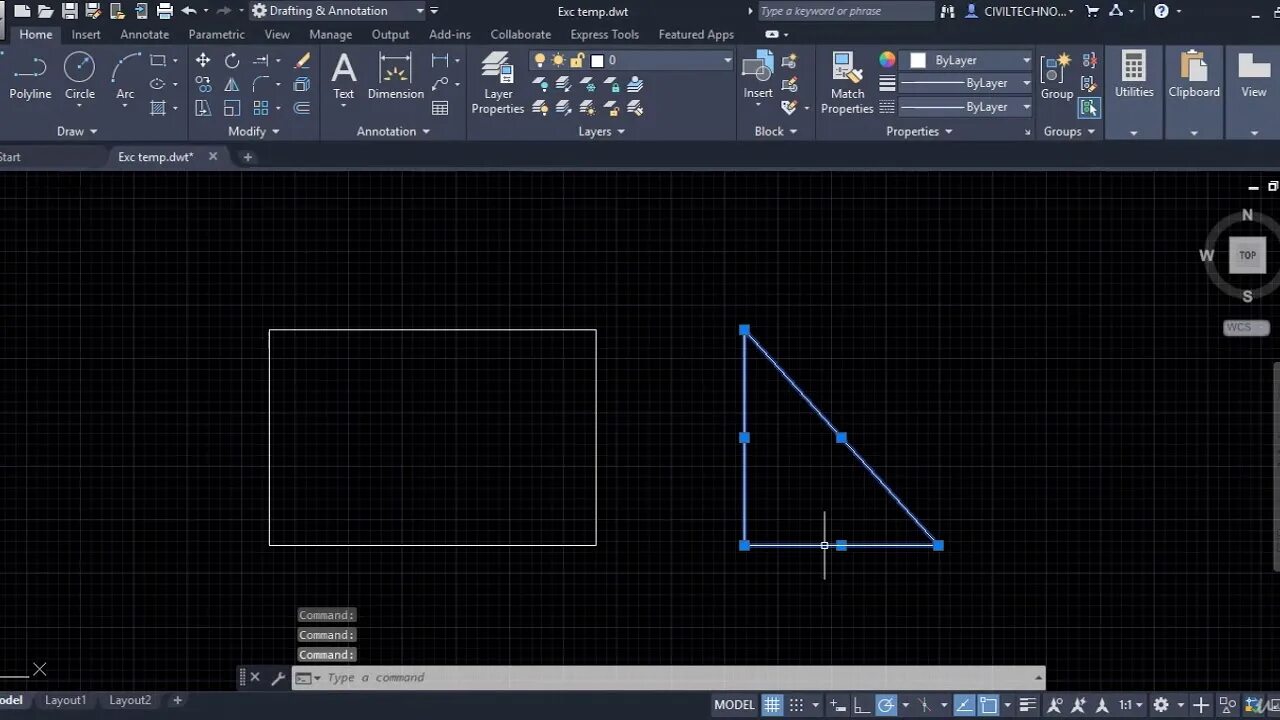
Task: Activate the Move tool in Modify panel
Action: 203,60
